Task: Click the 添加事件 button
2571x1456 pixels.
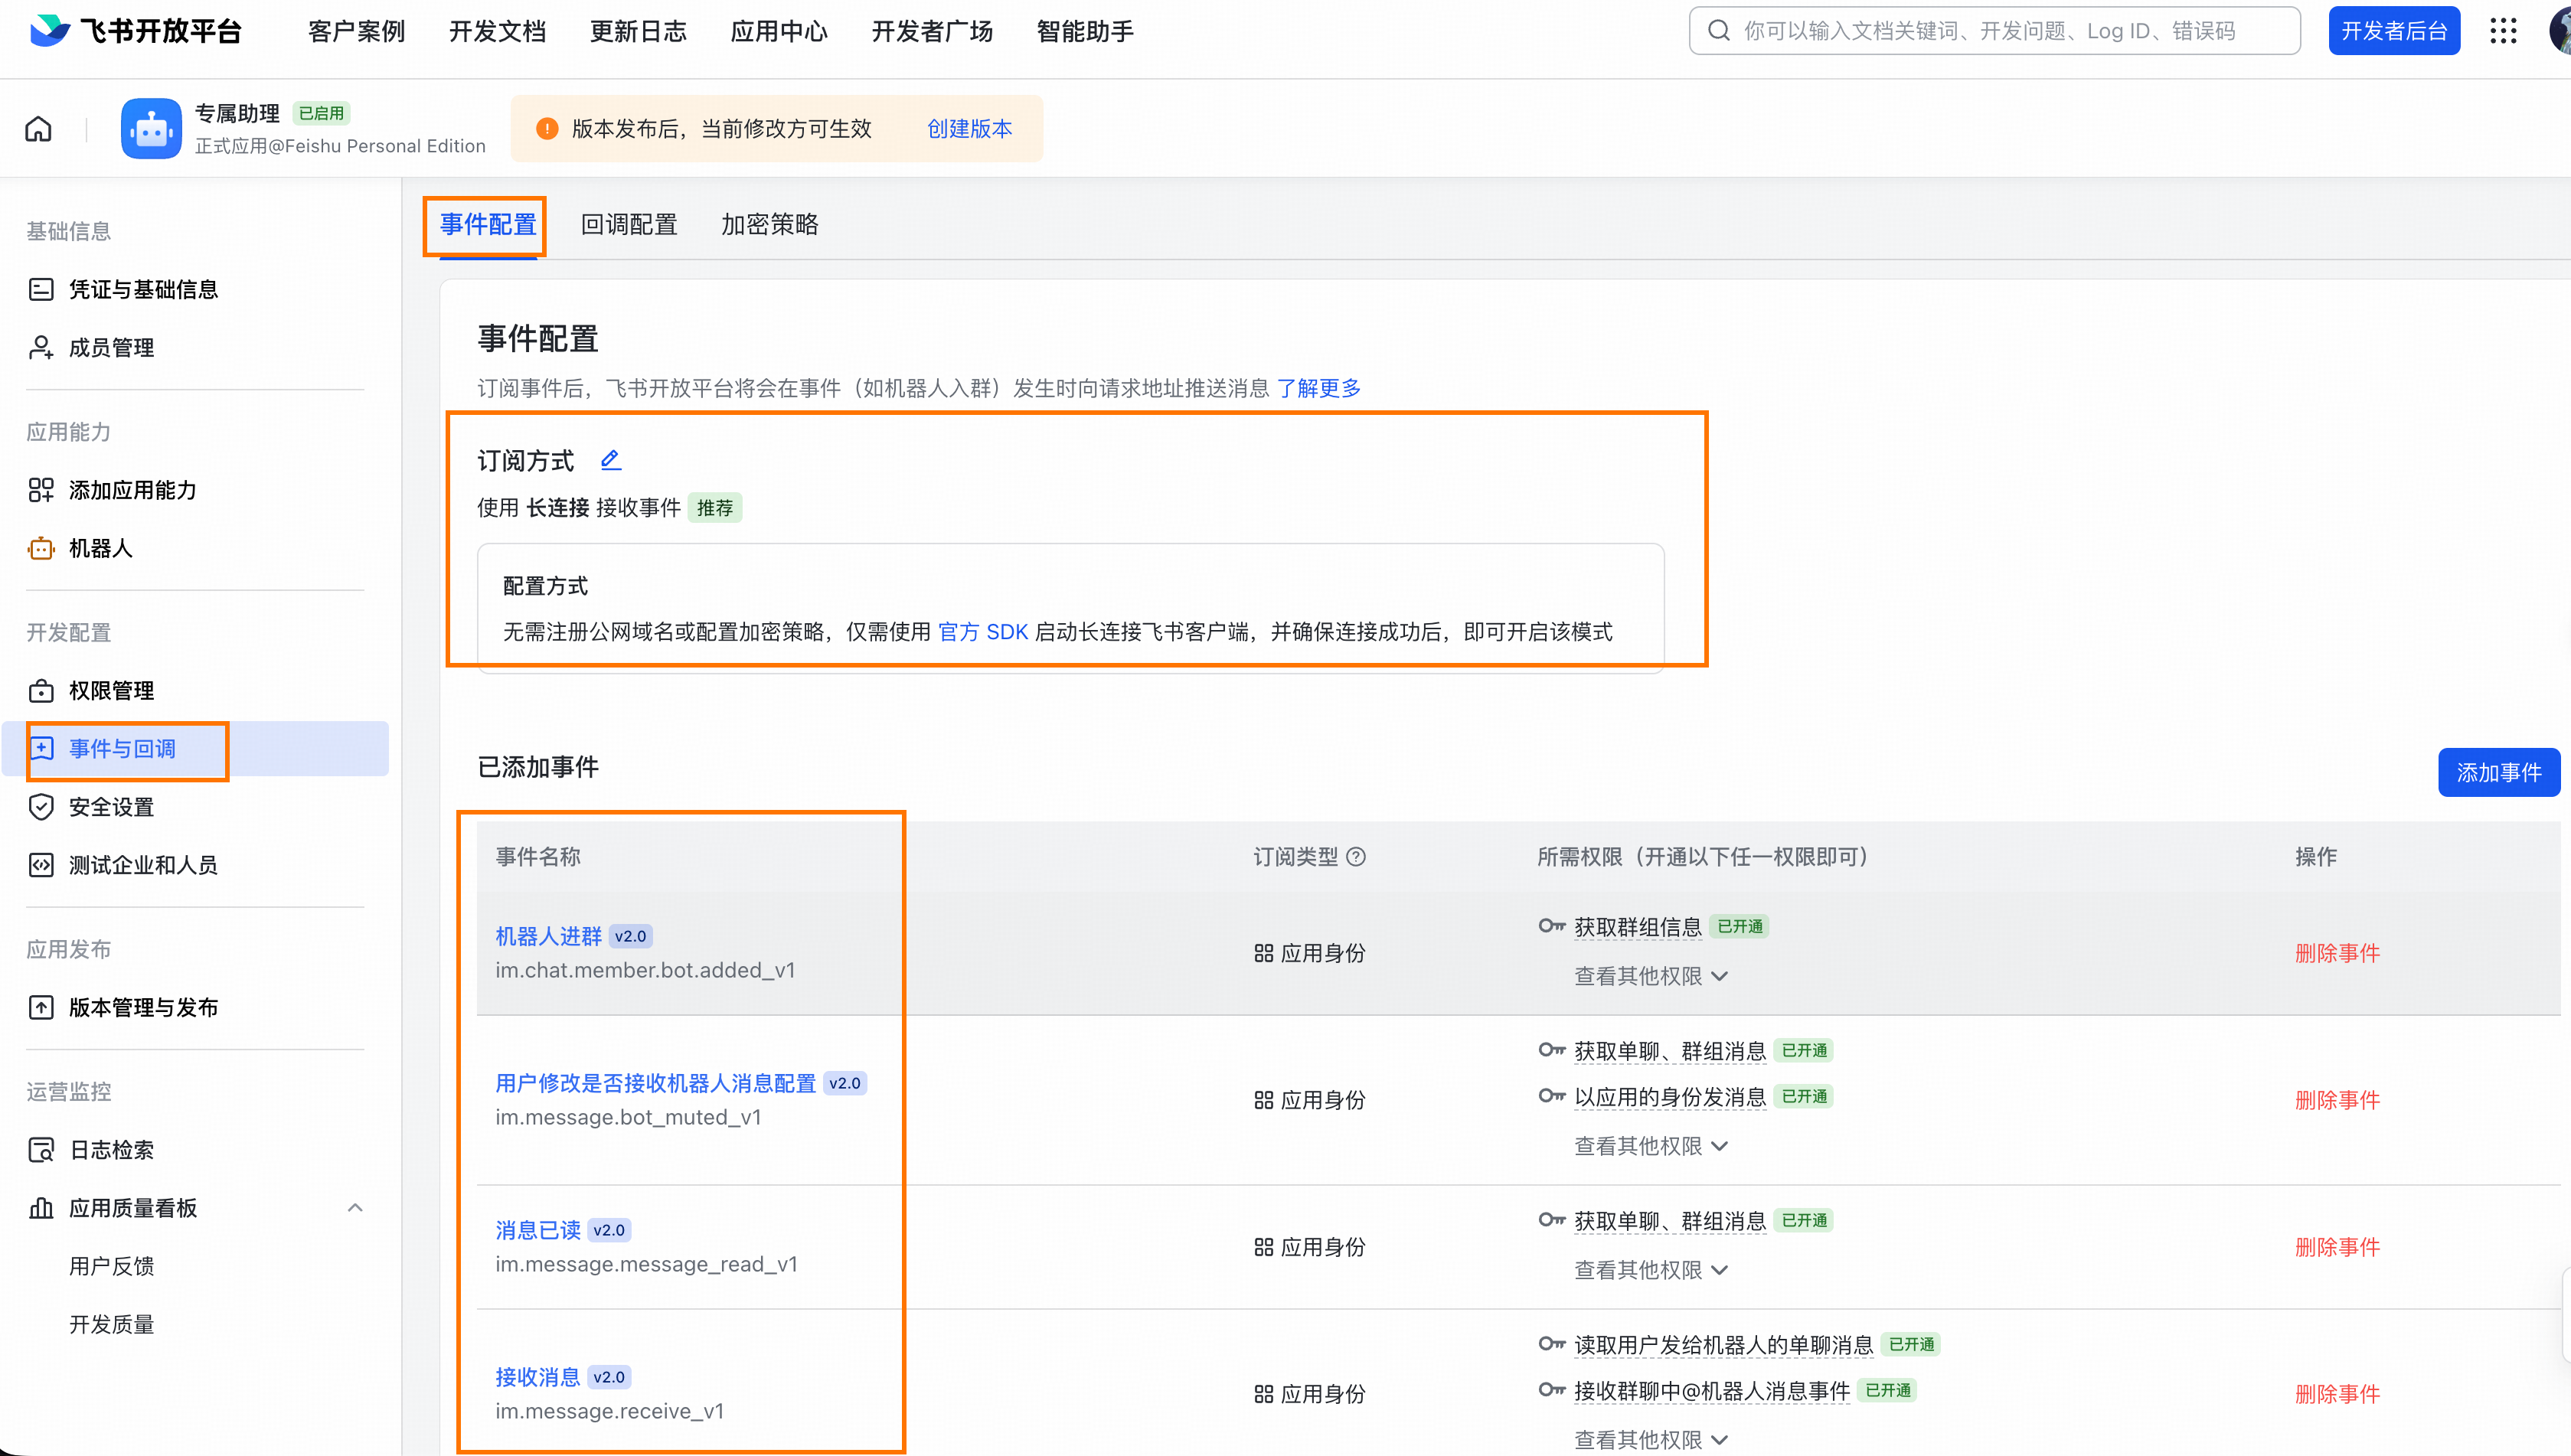Action: click(x=2498, y=772)
